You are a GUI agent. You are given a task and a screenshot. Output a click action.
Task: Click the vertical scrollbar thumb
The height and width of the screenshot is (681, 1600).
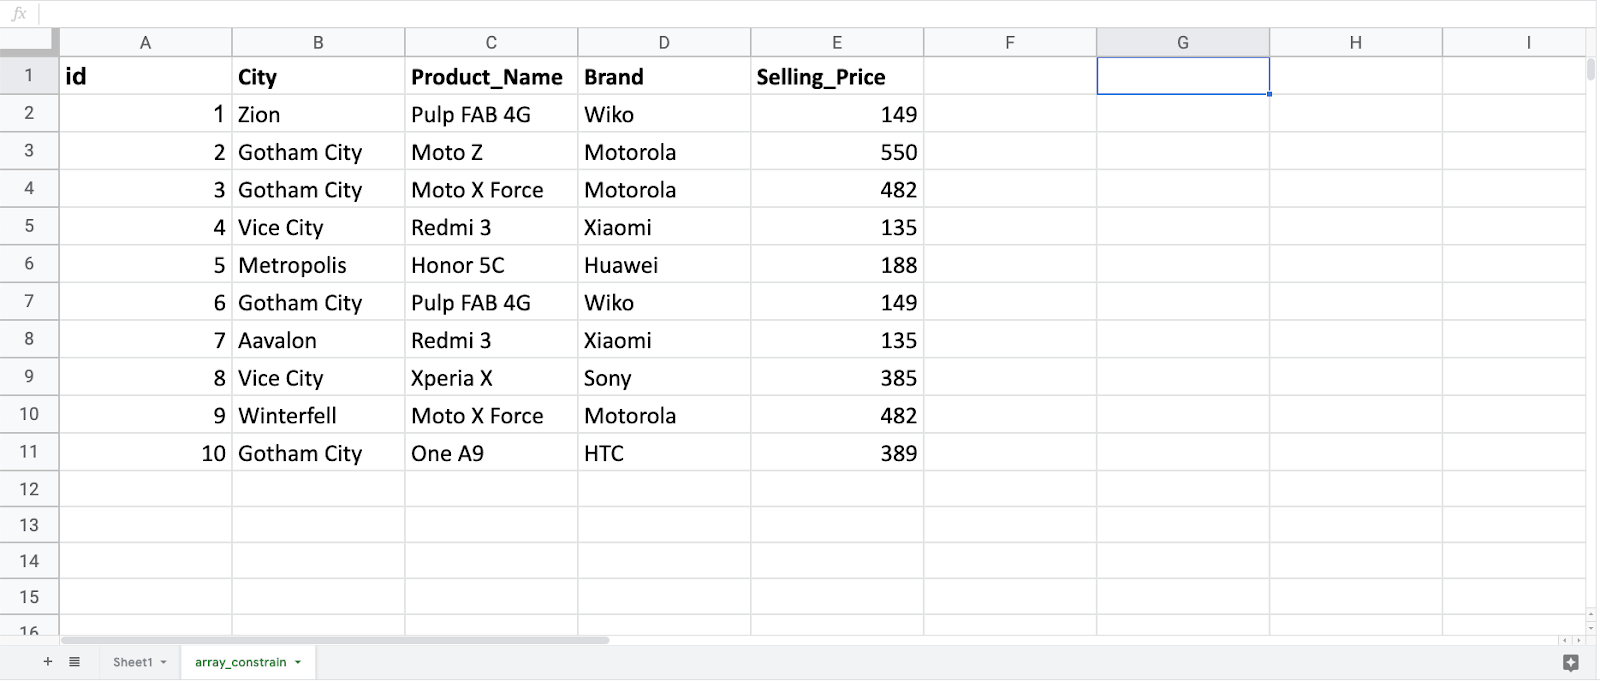(1591, 70)
